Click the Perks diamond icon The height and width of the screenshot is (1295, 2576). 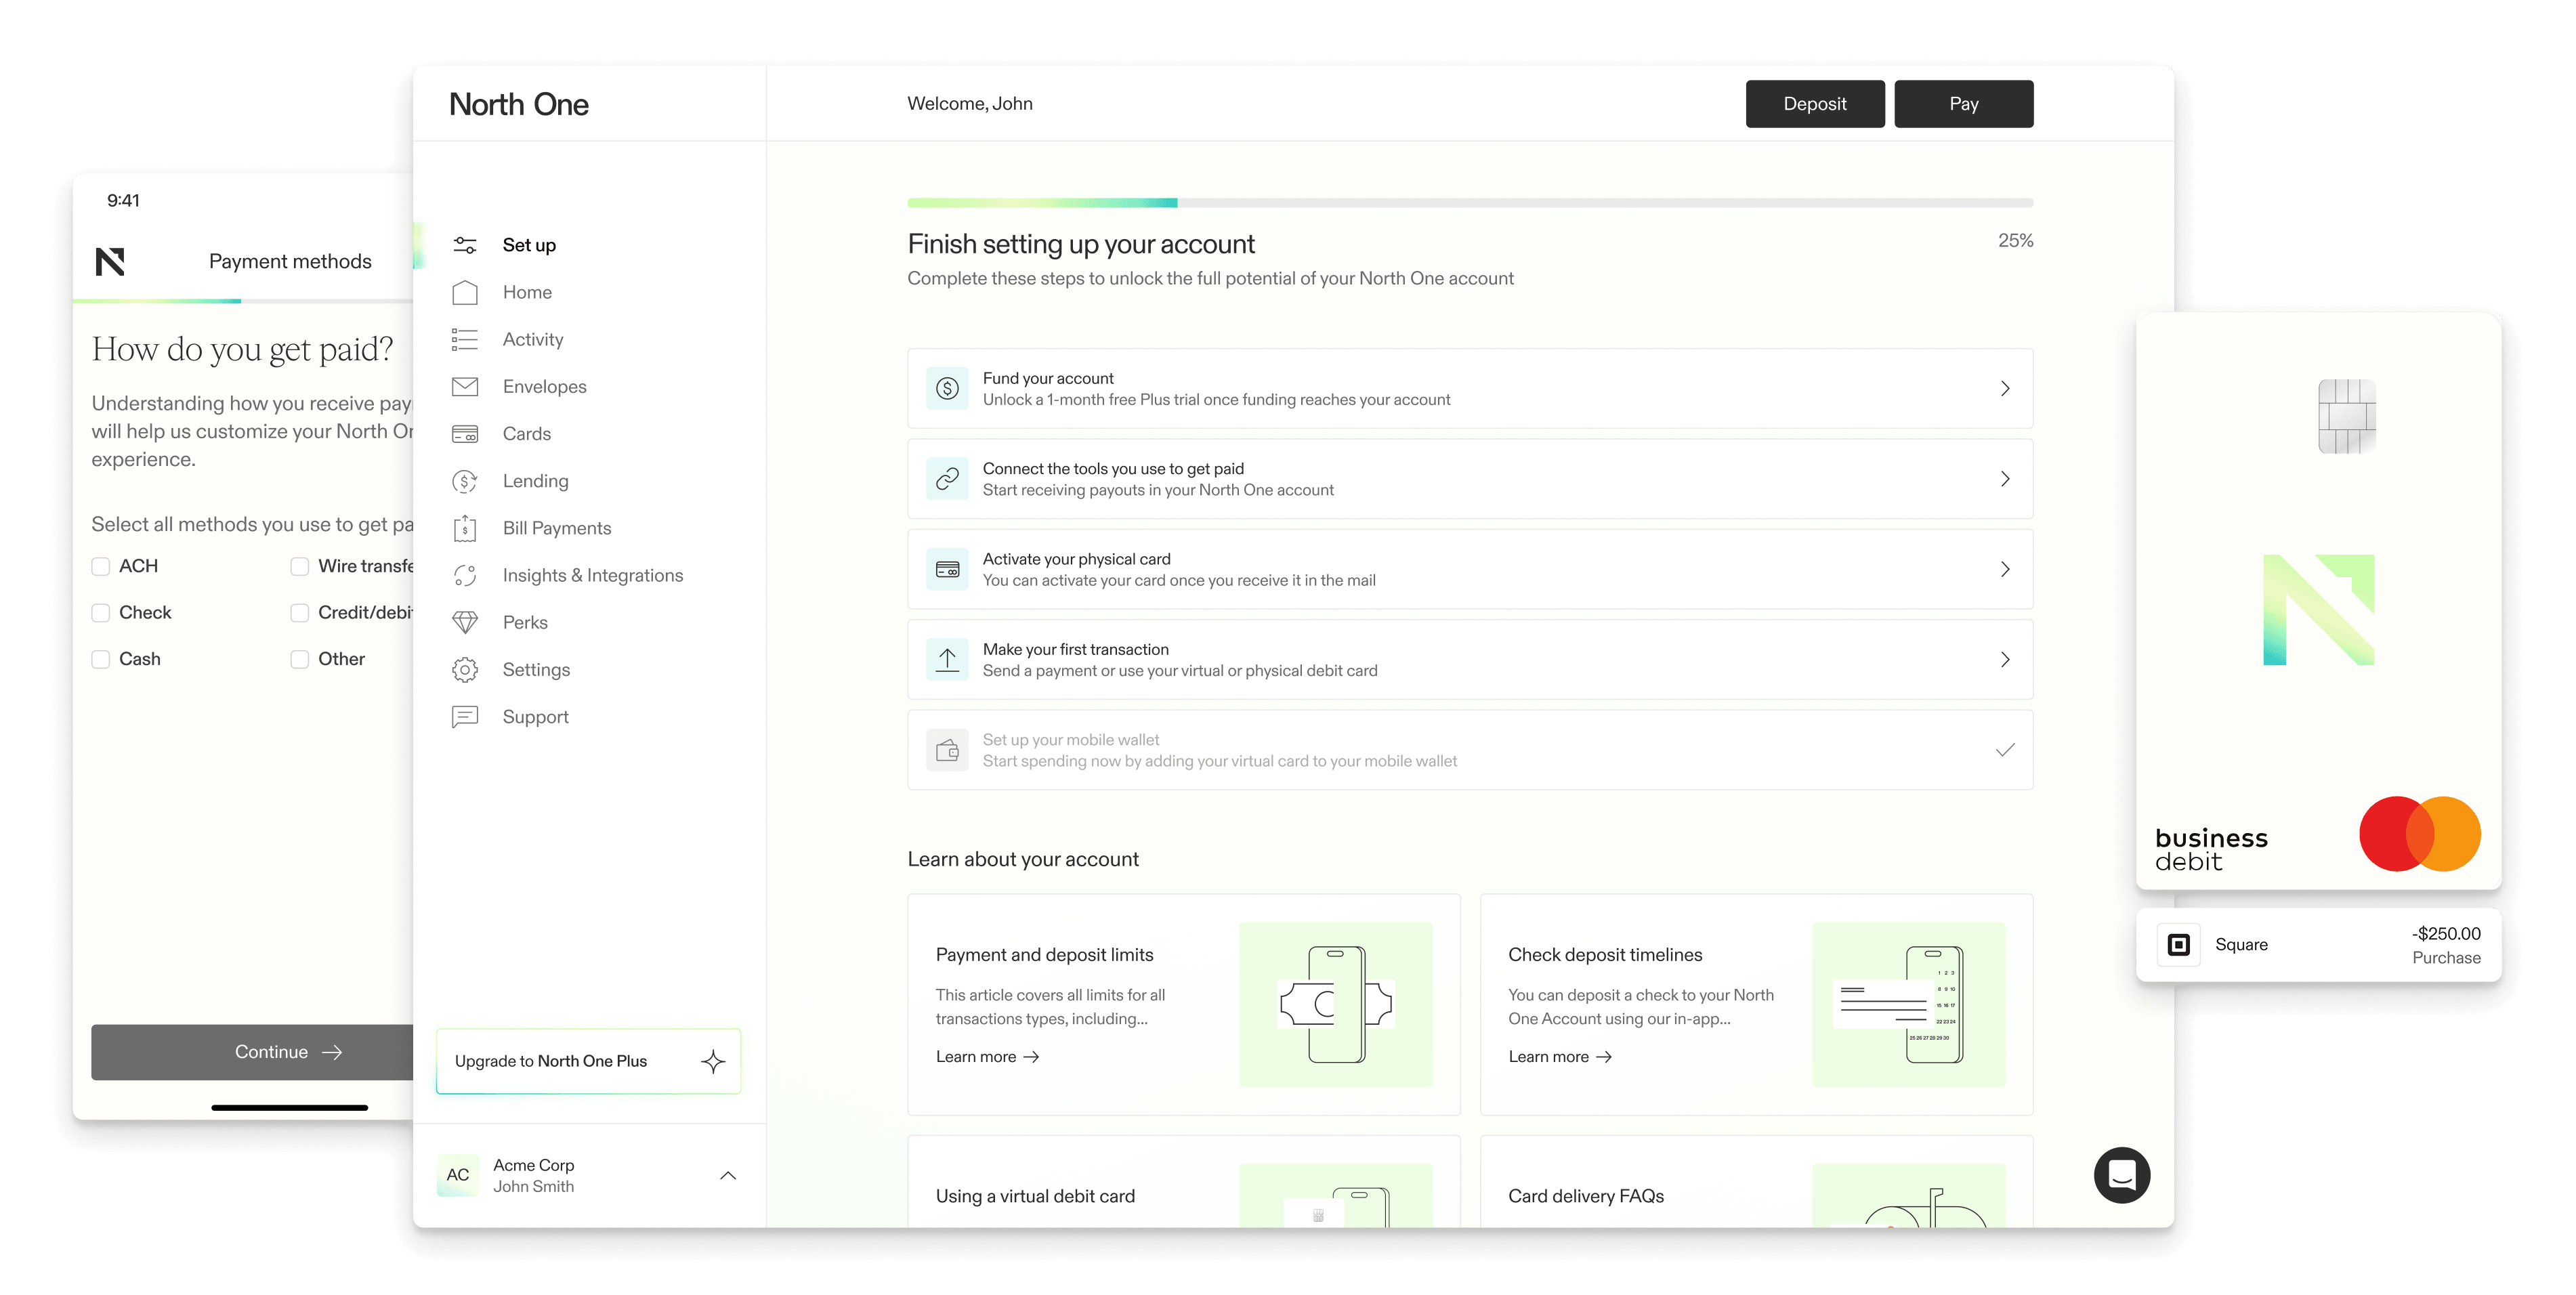pyautogui.click(x=465, y=622)
